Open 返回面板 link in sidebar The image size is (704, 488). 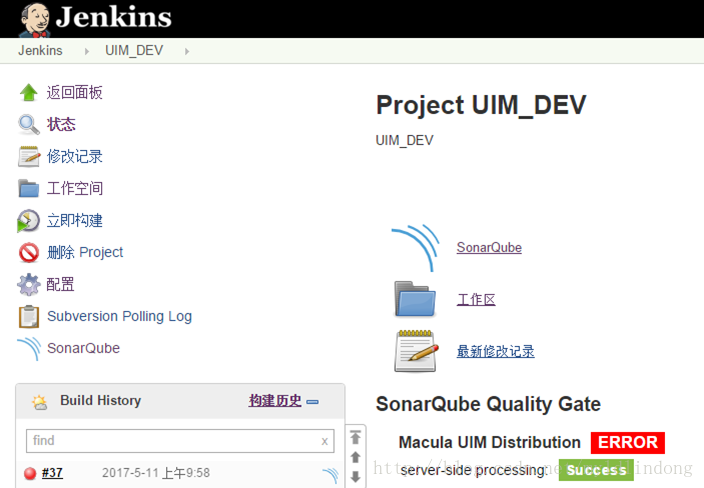tap(75, 92)
